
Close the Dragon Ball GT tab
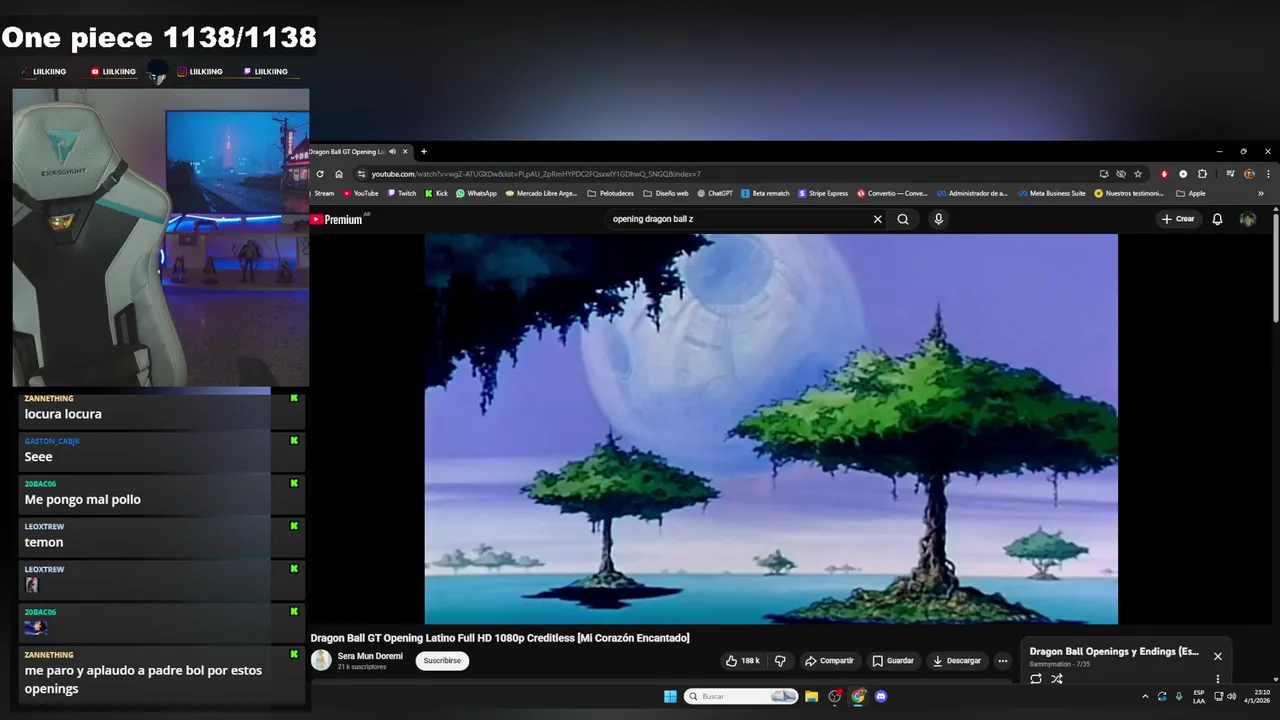coord(405,152)
